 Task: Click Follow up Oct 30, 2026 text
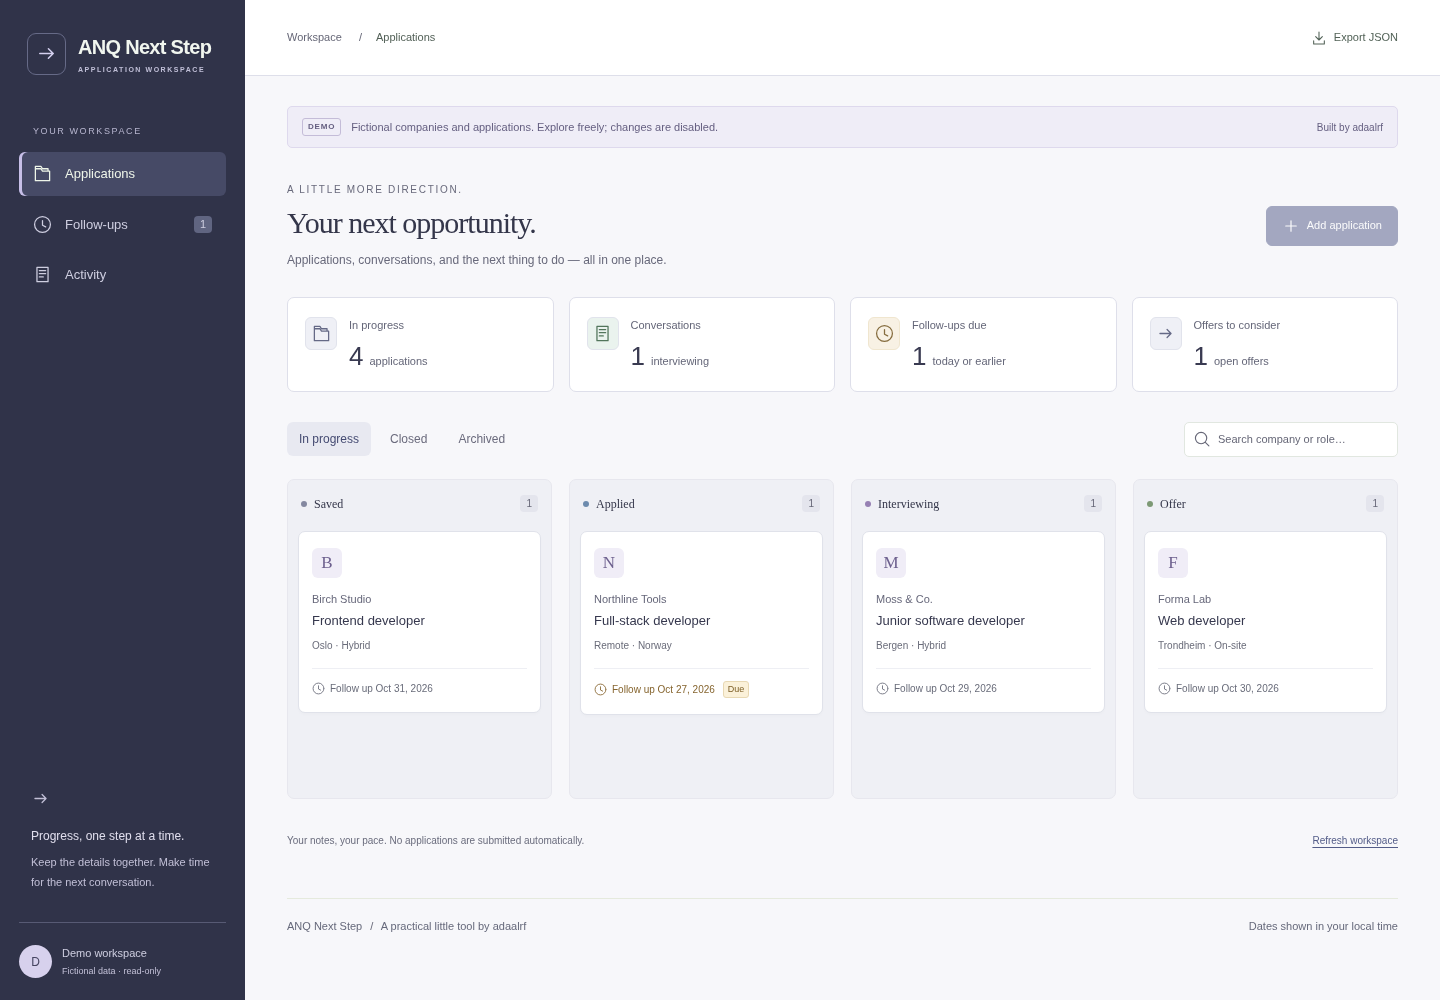[x=1227, y=689]
